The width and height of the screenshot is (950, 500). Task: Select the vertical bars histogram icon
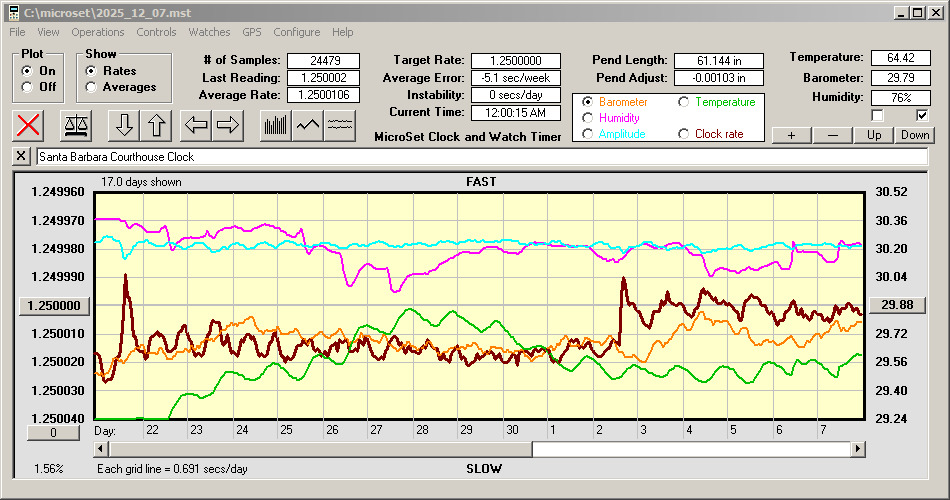pyautogui.click(x=275, y=125)
